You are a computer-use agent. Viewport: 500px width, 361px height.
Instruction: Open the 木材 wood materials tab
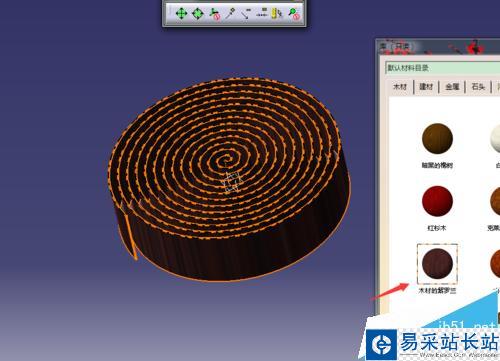point(400,87)
